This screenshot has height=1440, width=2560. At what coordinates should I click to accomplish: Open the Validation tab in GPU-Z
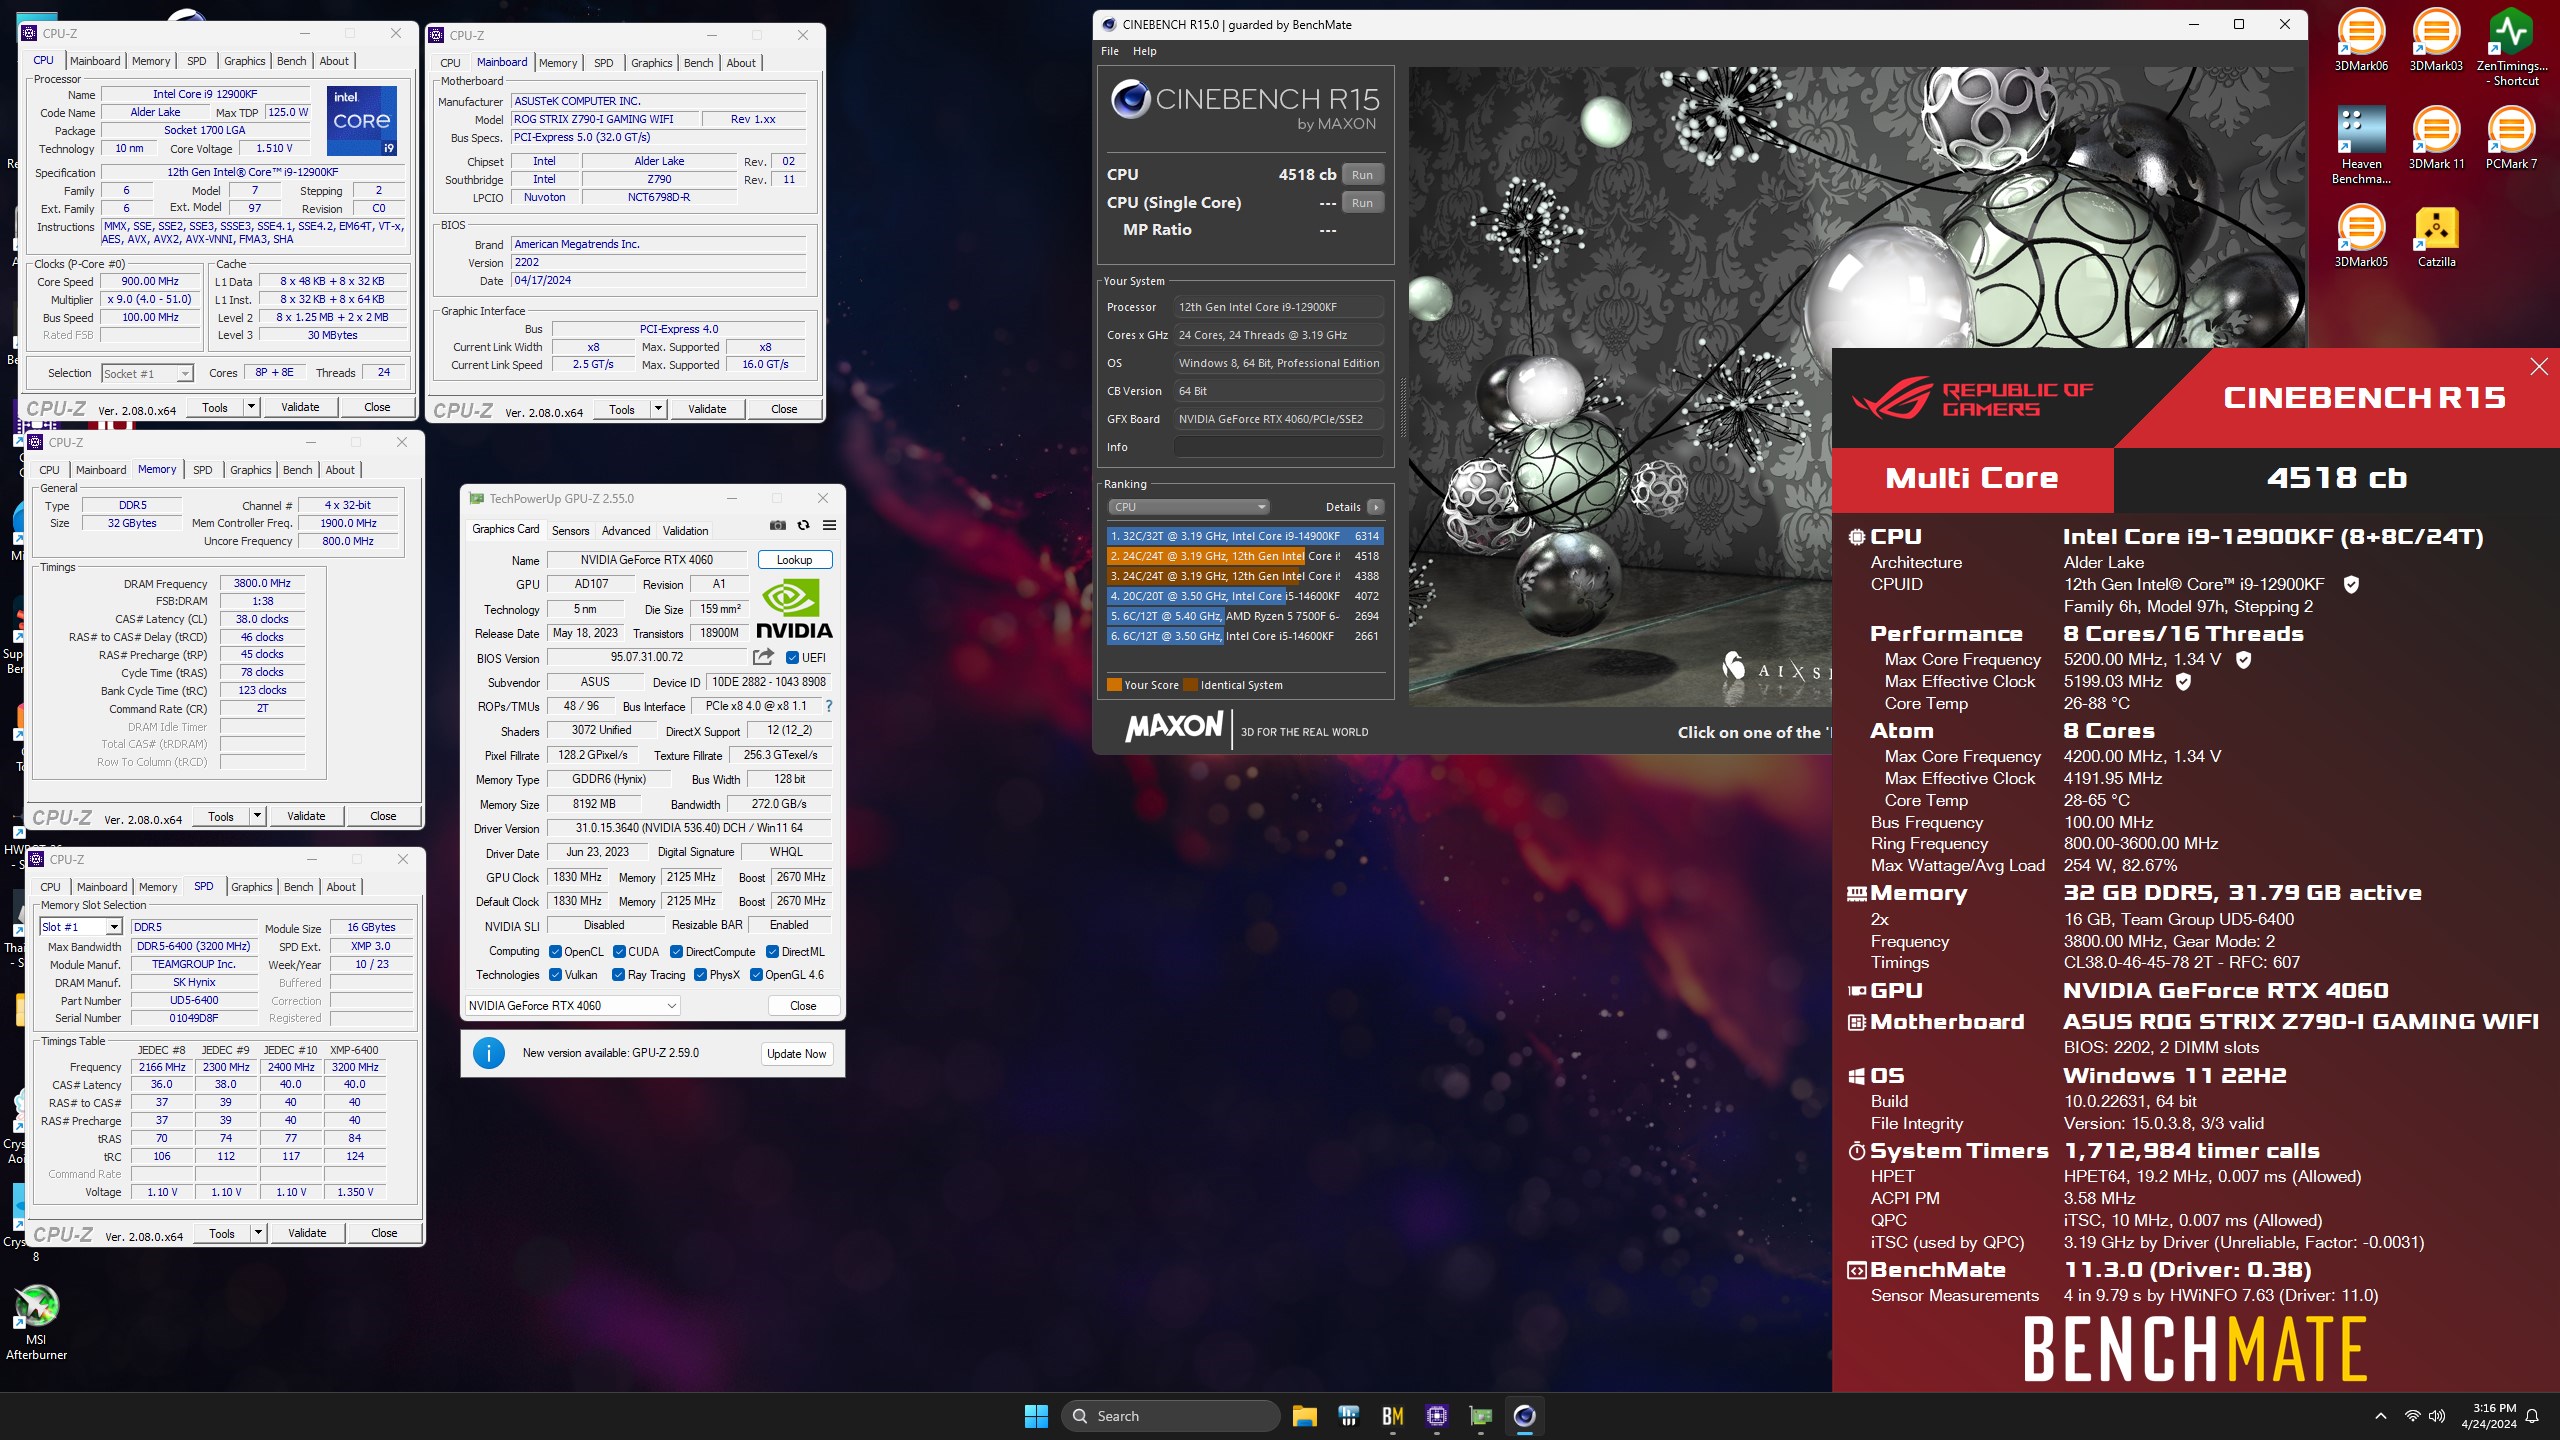[686, 531]
